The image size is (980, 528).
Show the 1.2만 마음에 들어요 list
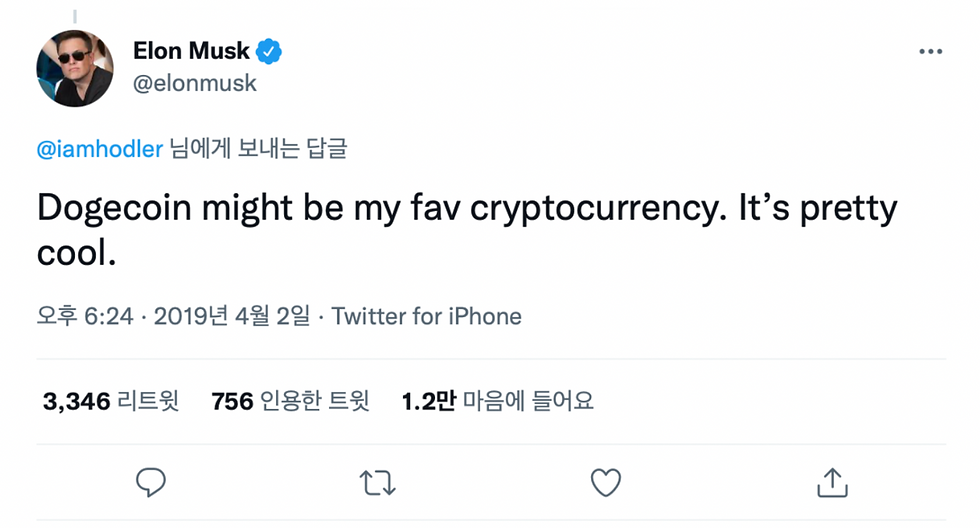(497, 402)
